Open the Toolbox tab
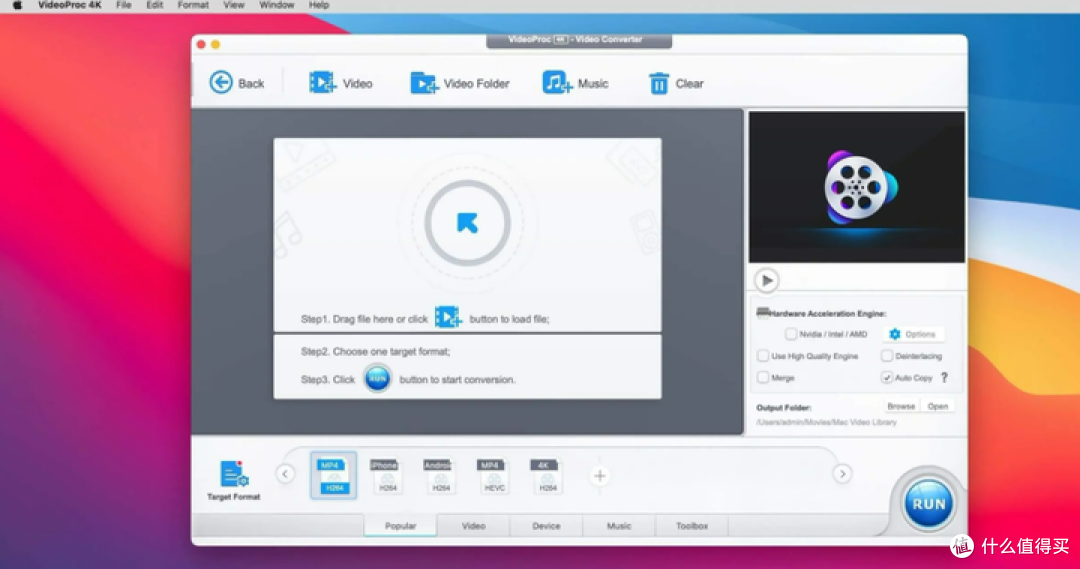 pyautogui.click(x=692, y=526)
